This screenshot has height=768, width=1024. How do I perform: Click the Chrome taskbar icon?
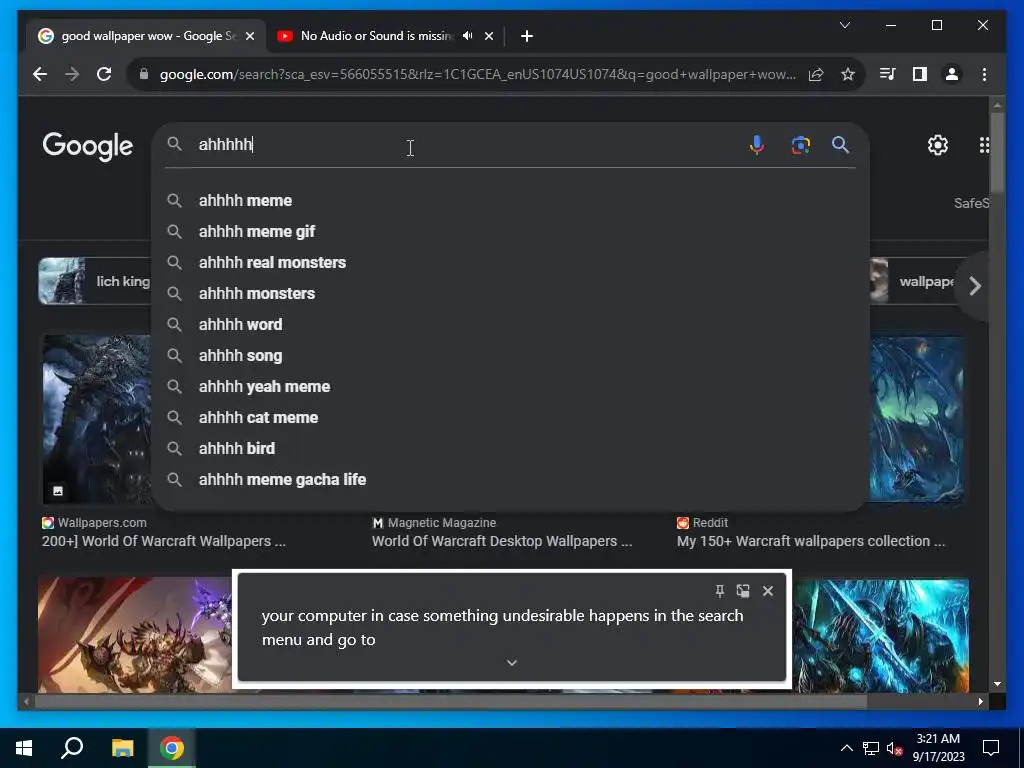coord(172,748)
